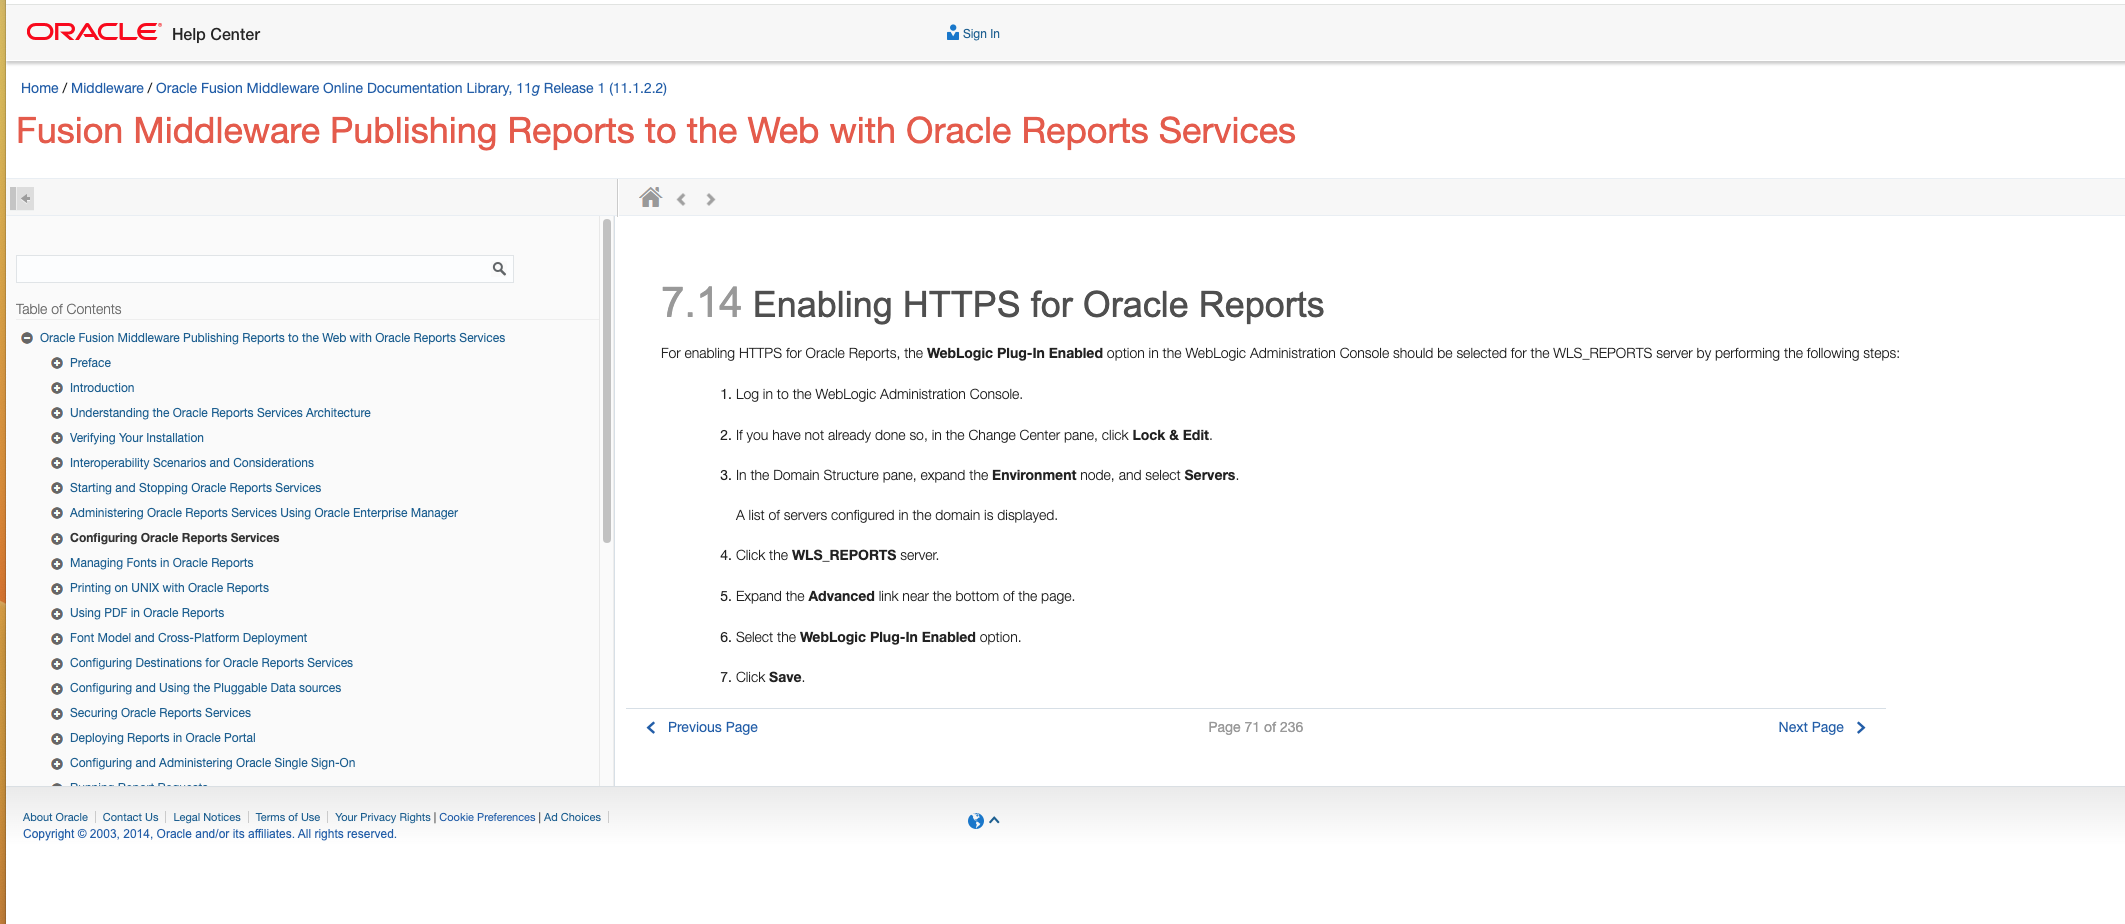The image size is (2125, 924).
Task: Expand Configuring Oracle Reports Services node
Action: (57, 538)
